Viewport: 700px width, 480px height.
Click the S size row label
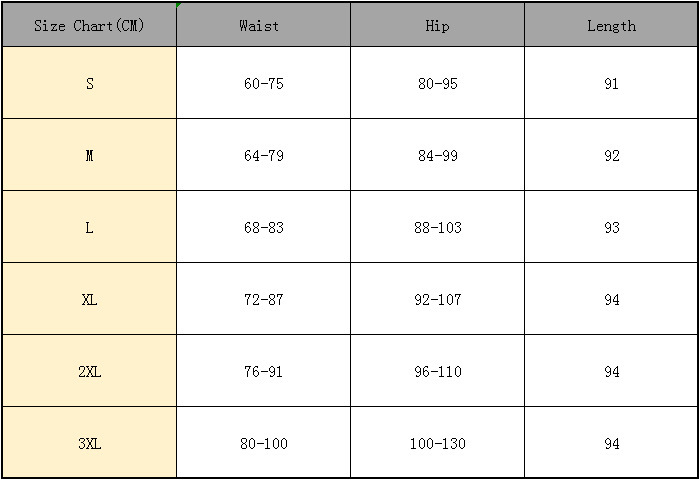coord(89,84)
